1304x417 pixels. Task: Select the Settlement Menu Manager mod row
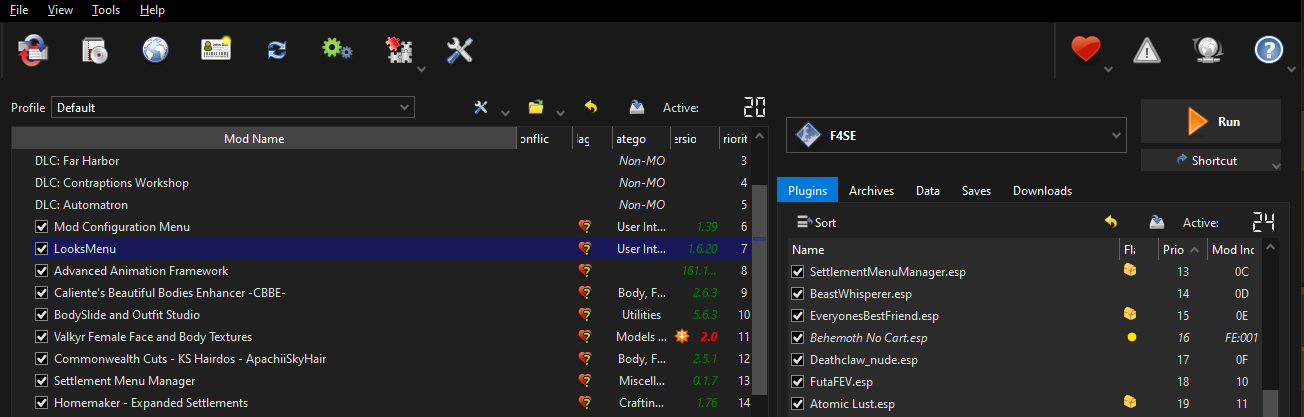(381, 381)
